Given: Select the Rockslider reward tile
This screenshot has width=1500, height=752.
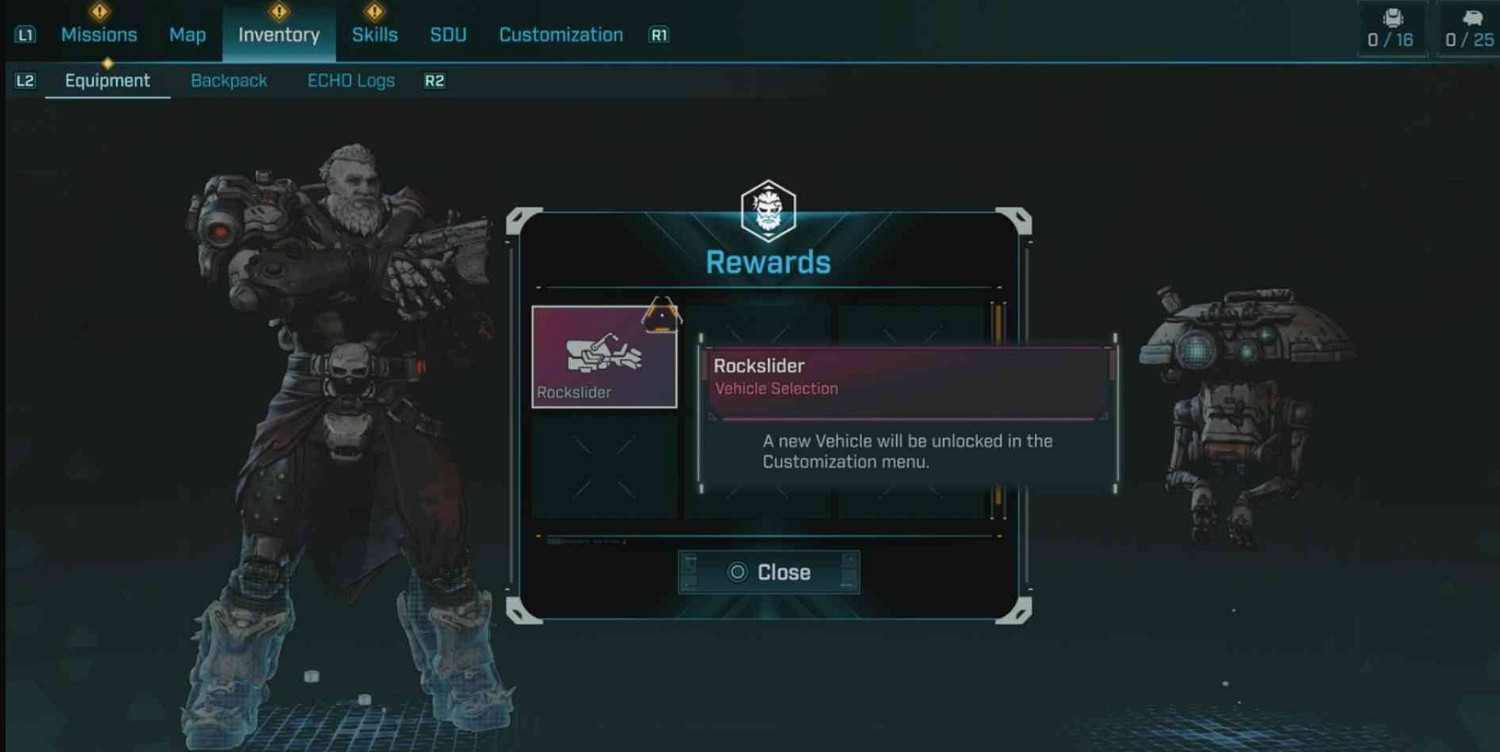Looking at the screenshot, I should 604,357.
